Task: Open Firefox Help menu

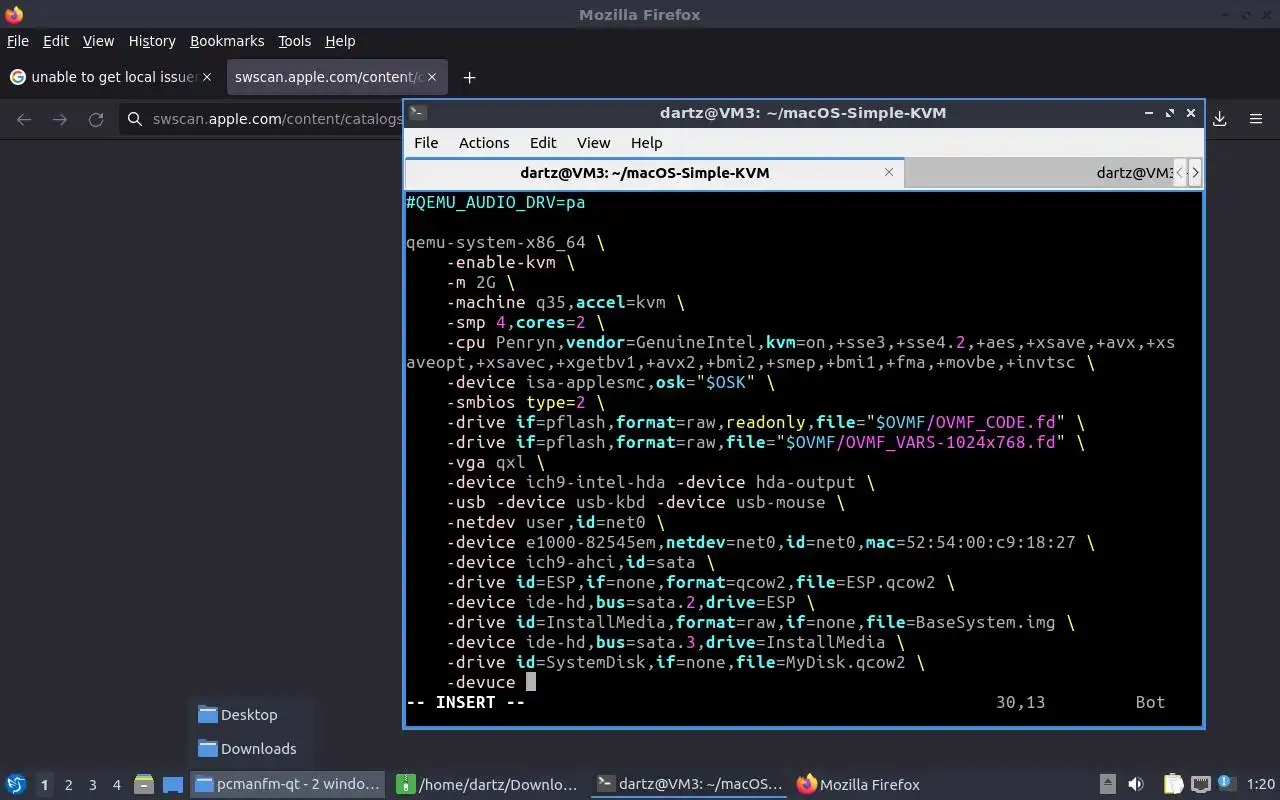Action: tap(340, 41)
